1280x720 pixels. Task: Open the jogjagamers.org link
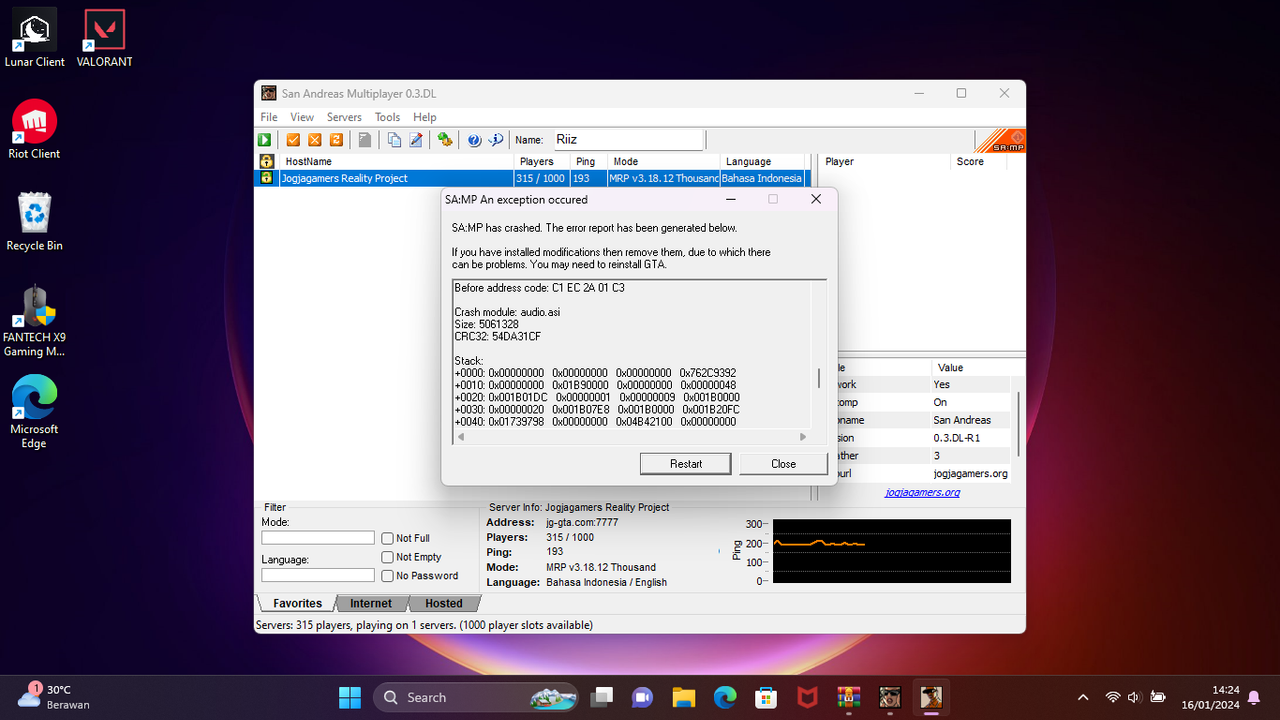point(922,492)
